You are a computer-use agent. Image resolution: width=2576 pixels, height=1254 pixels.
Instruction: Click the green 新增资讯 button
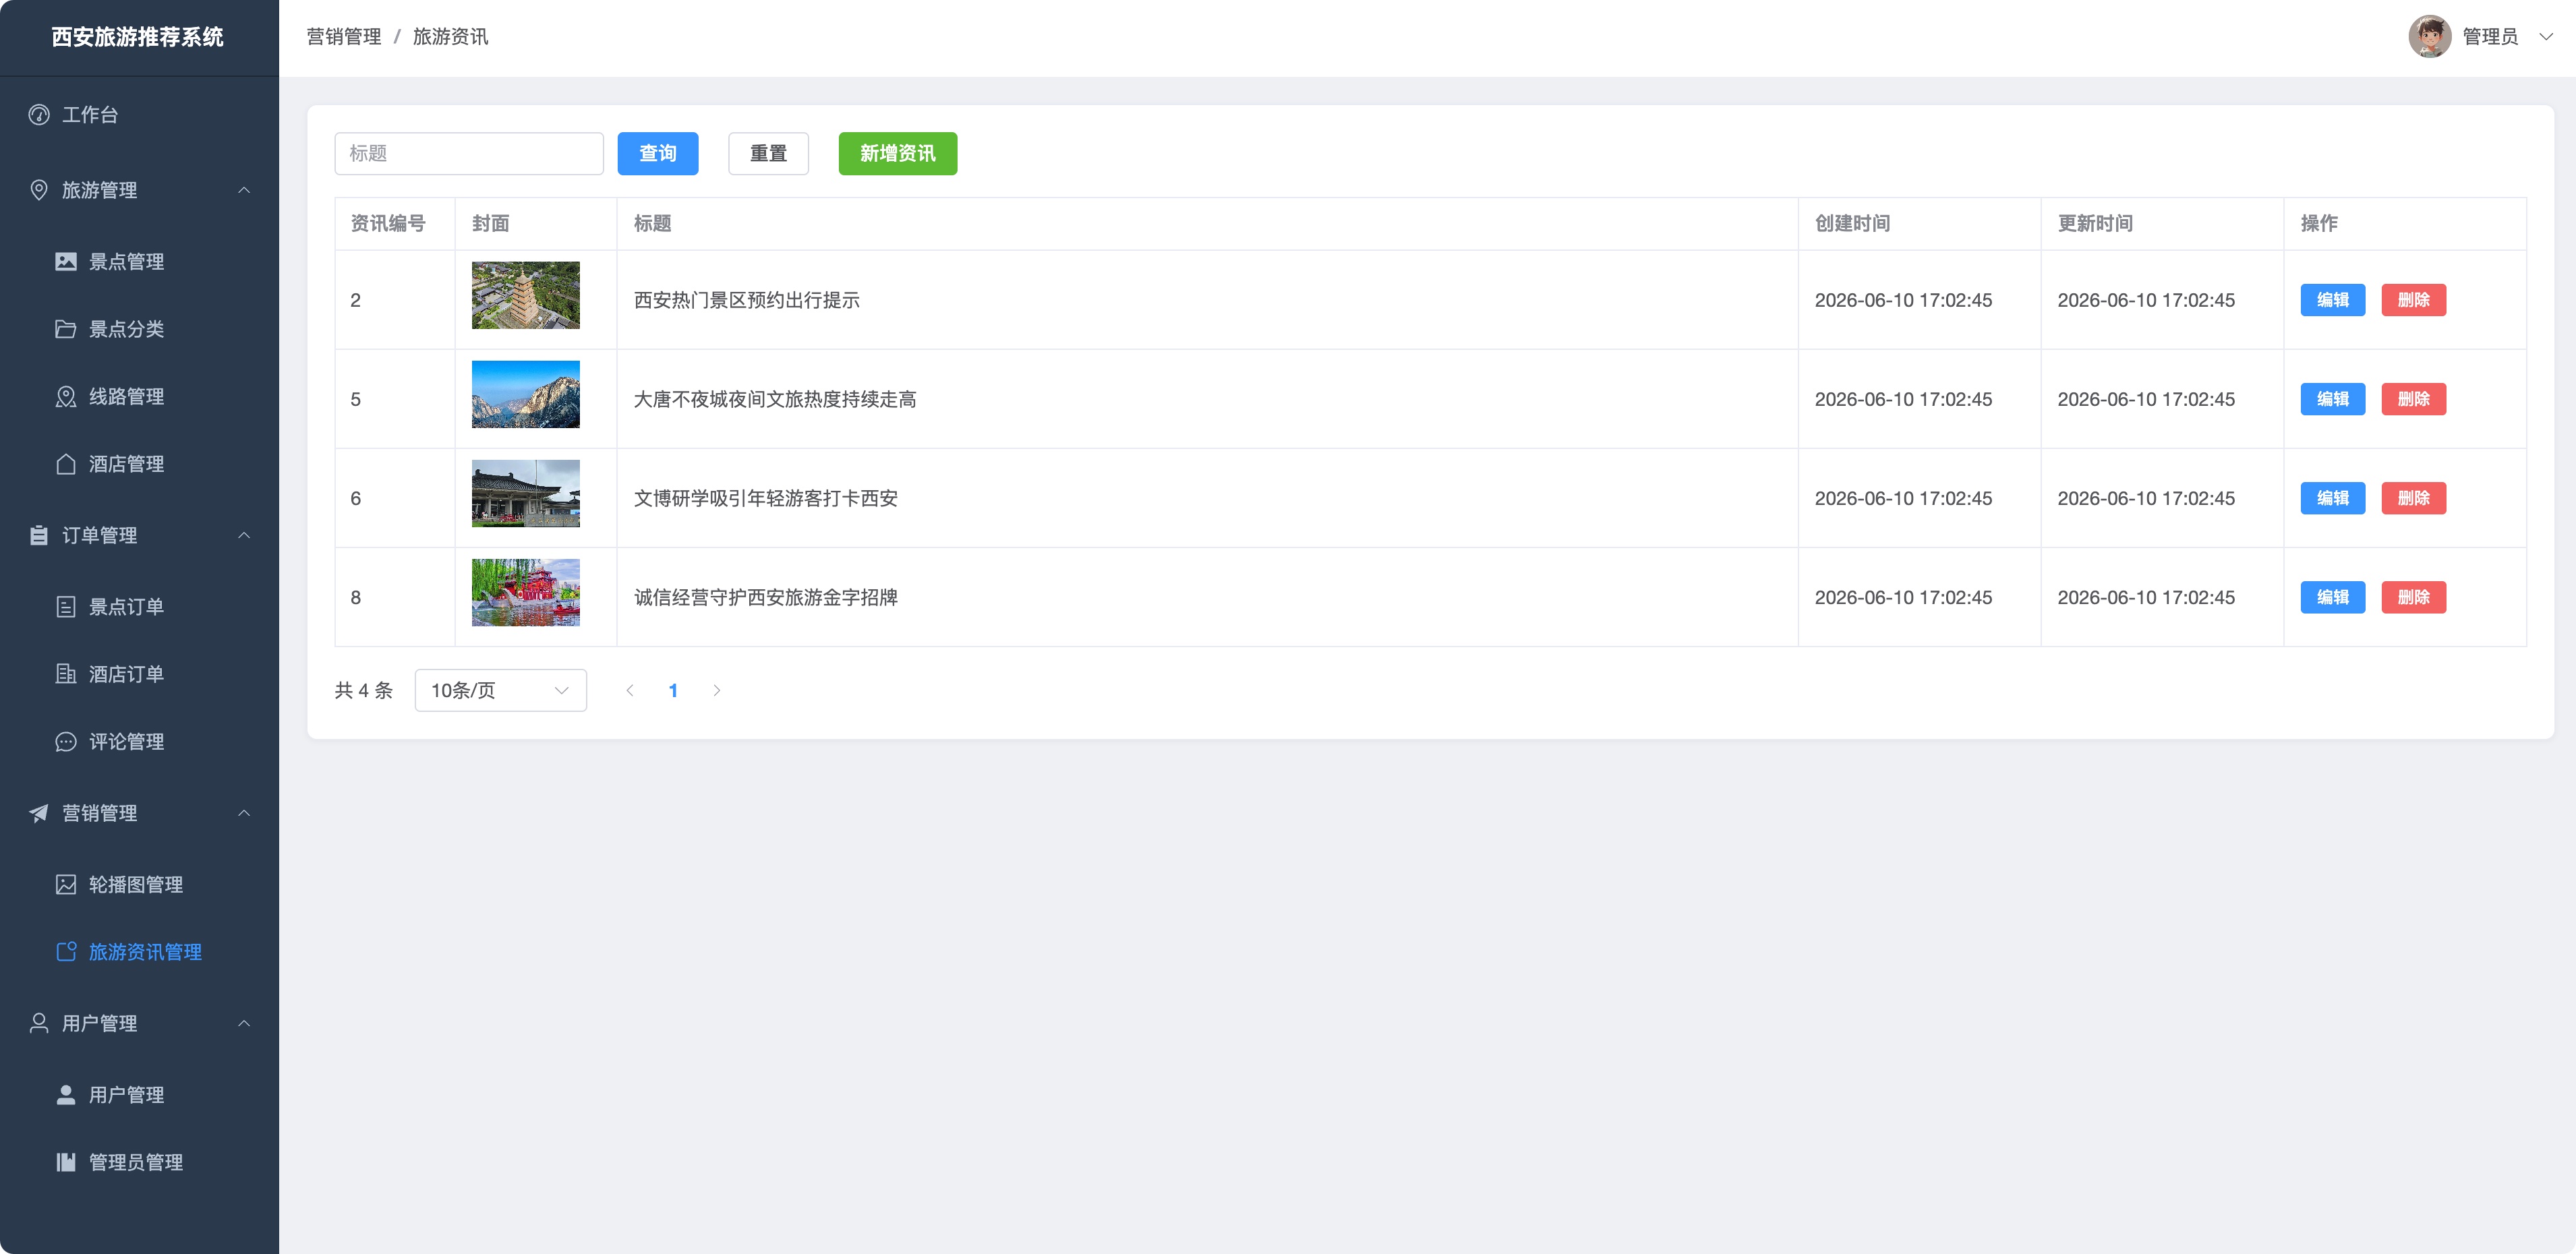897,154
